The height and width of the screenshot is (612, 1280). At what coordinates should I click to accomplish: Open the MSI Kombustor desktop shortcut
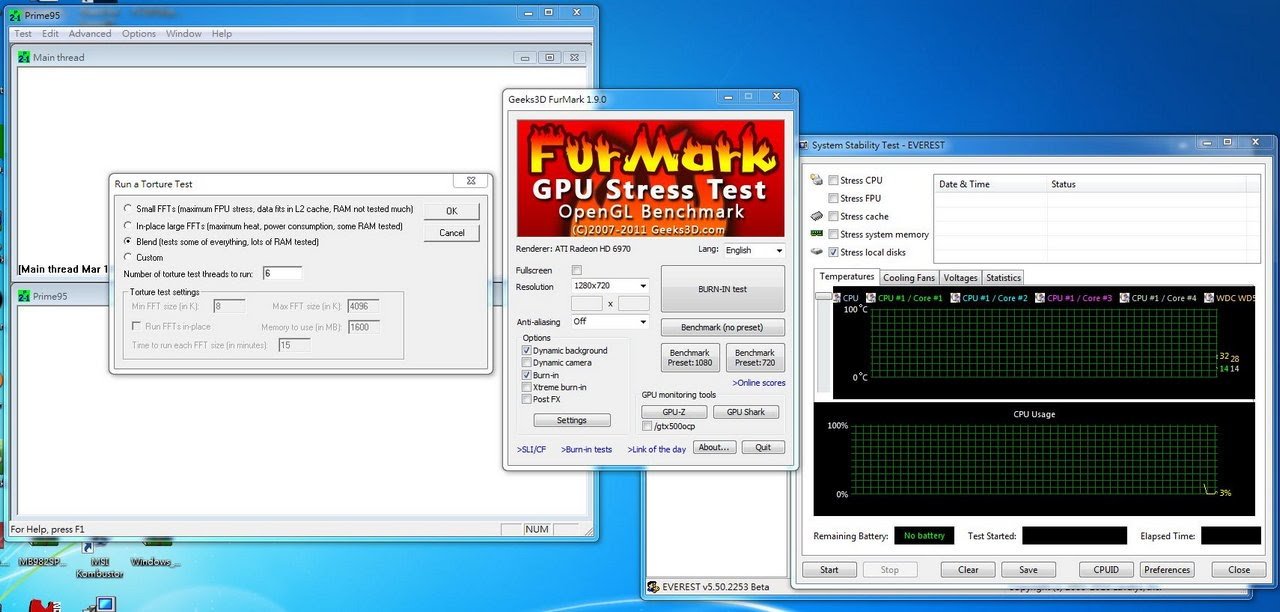(x=90, y=548)
